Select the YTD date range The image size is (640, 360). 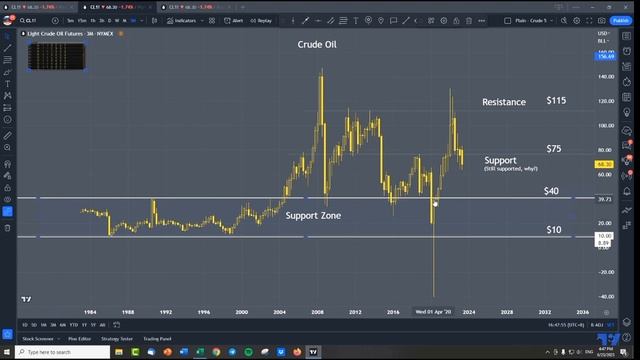click(73, 325)
